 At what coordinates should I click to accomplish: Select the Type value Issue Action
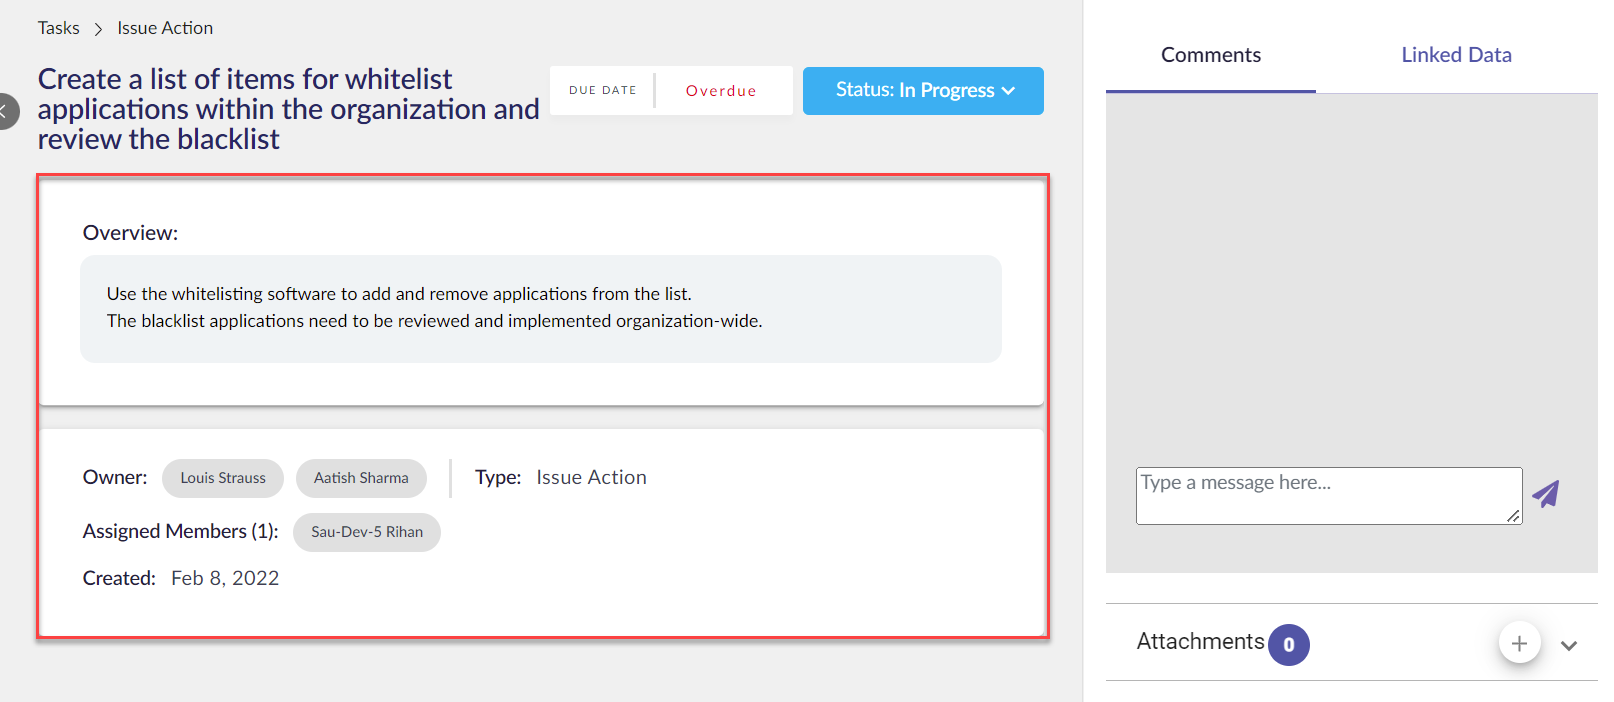point(591,478)
